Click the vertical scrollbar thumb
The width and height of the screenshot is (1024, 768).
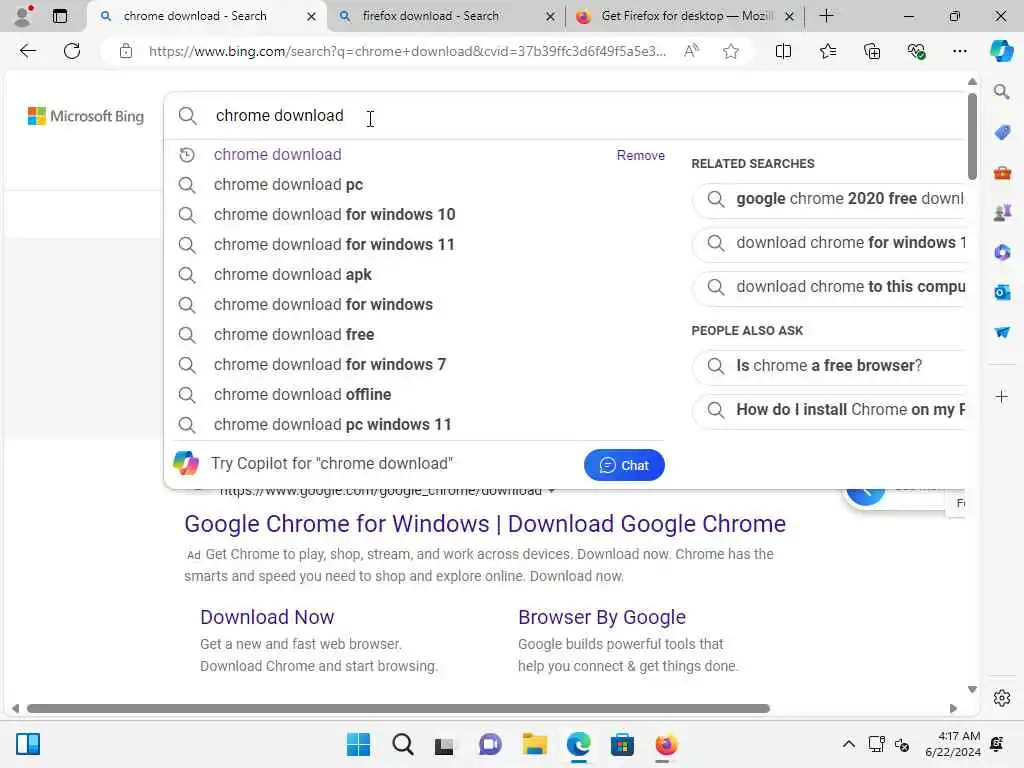pos(972,136)
